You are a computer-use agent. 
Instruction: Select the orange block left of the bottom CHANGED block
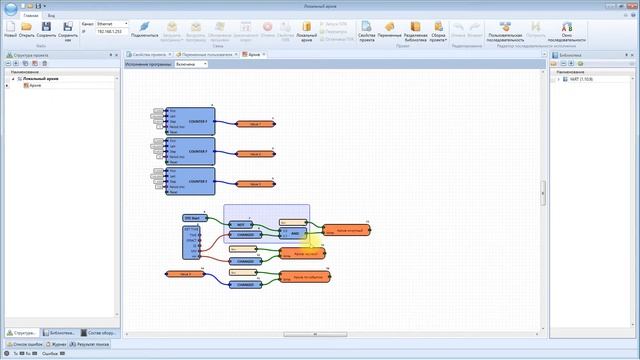(185, 274)
